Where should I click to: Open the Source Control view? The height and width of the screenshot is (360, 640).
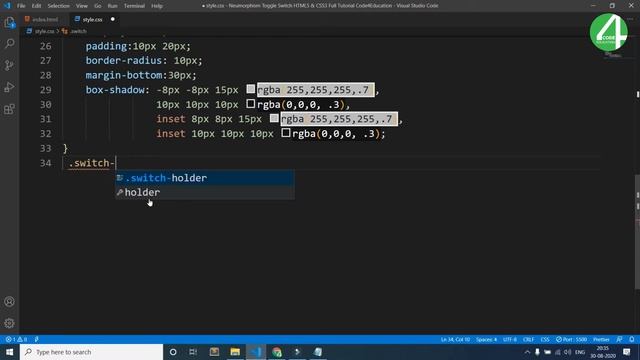(9, 65)
